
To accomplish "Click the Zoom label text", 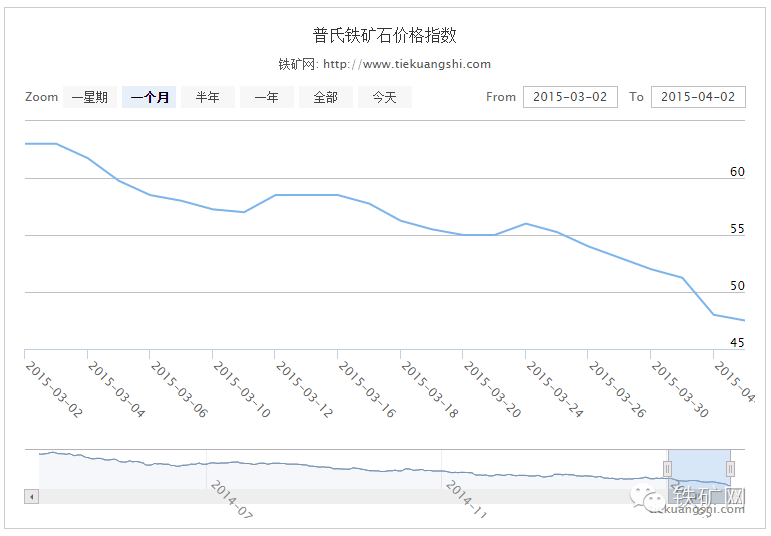I will click(x=42, y=97).
